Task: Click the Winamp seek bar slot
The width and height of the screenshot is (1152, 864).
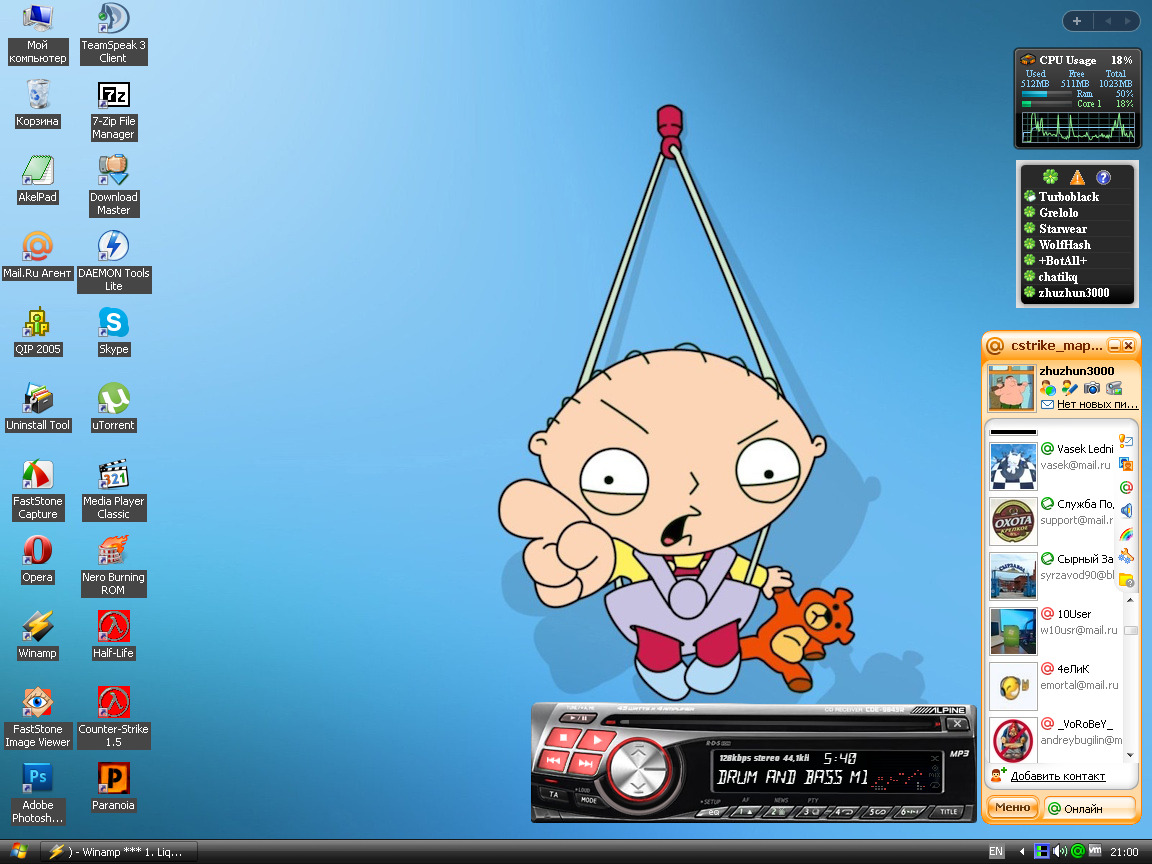Action: click(x=781, y=723)
